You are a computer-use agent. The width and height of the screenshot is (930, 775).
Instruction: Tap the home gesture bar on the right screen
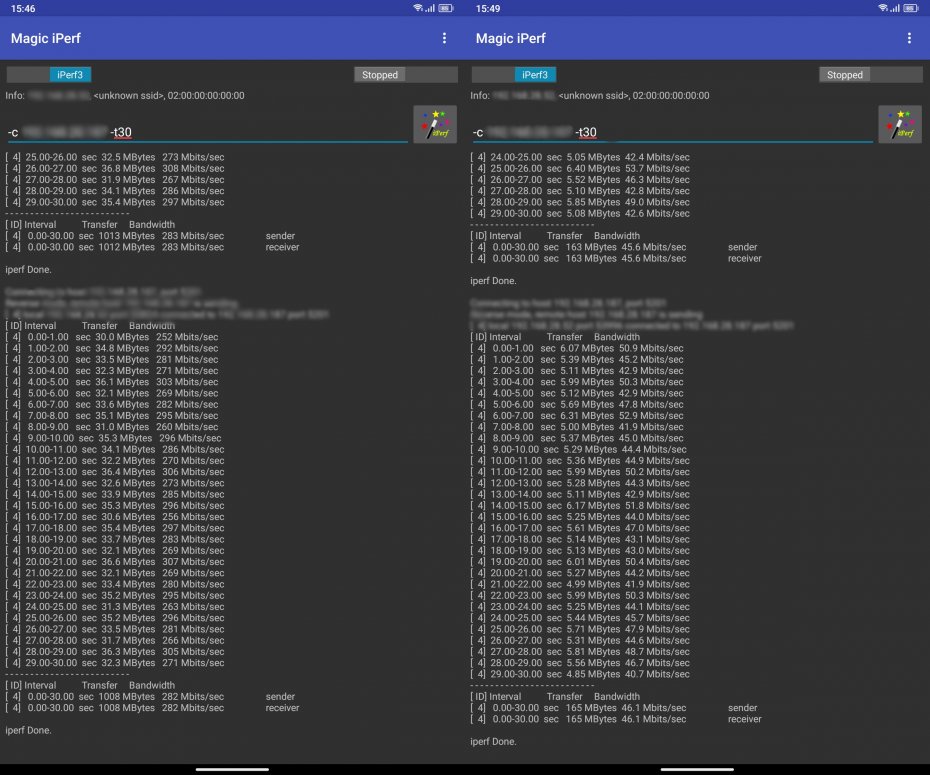(697, 768)
